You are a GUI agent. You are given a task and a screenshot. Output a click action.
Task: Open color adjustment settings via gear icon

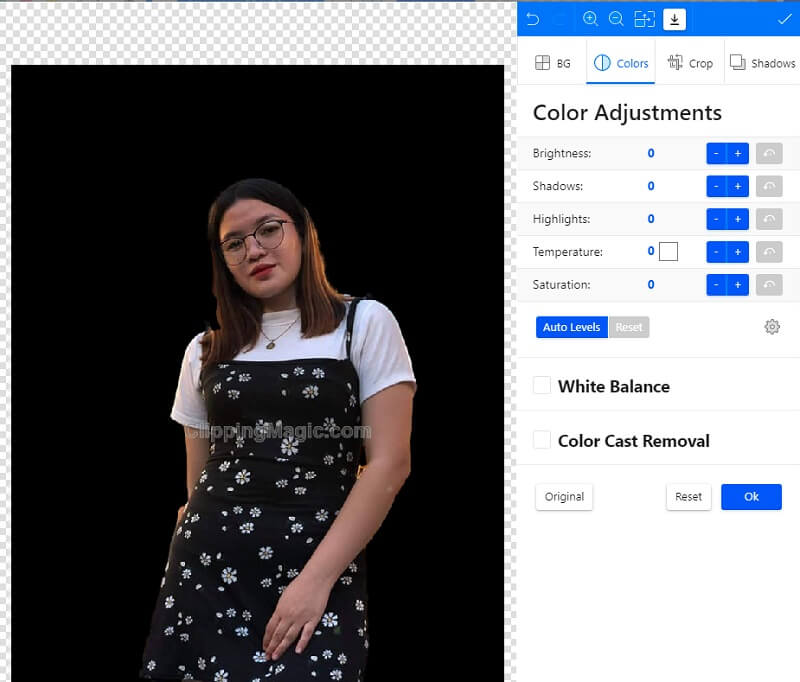coord(772,326)
